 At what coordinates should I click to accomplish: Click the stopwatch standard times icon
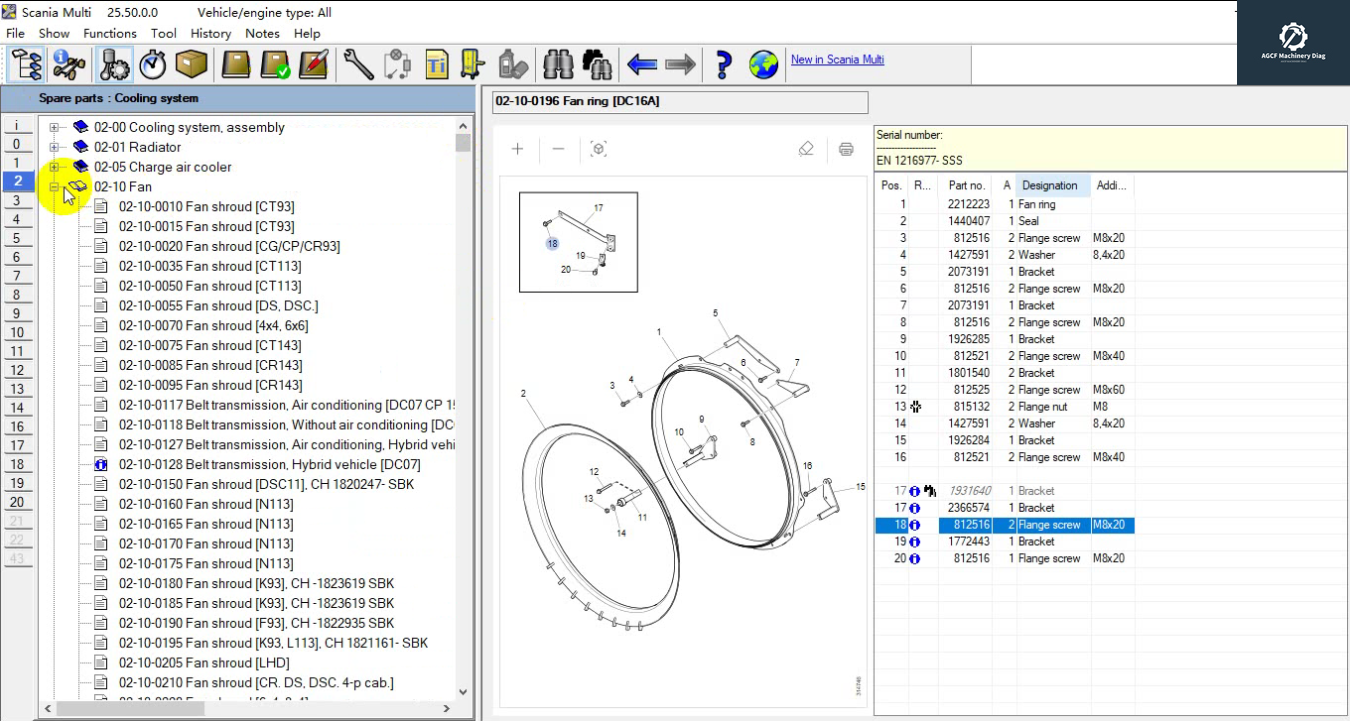tap(153, 65)
